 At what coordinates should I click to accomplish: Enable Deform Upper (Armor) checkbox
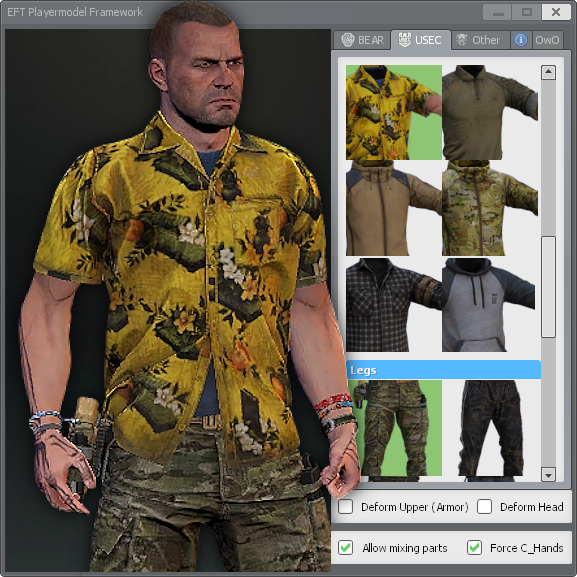click(346, 507)
